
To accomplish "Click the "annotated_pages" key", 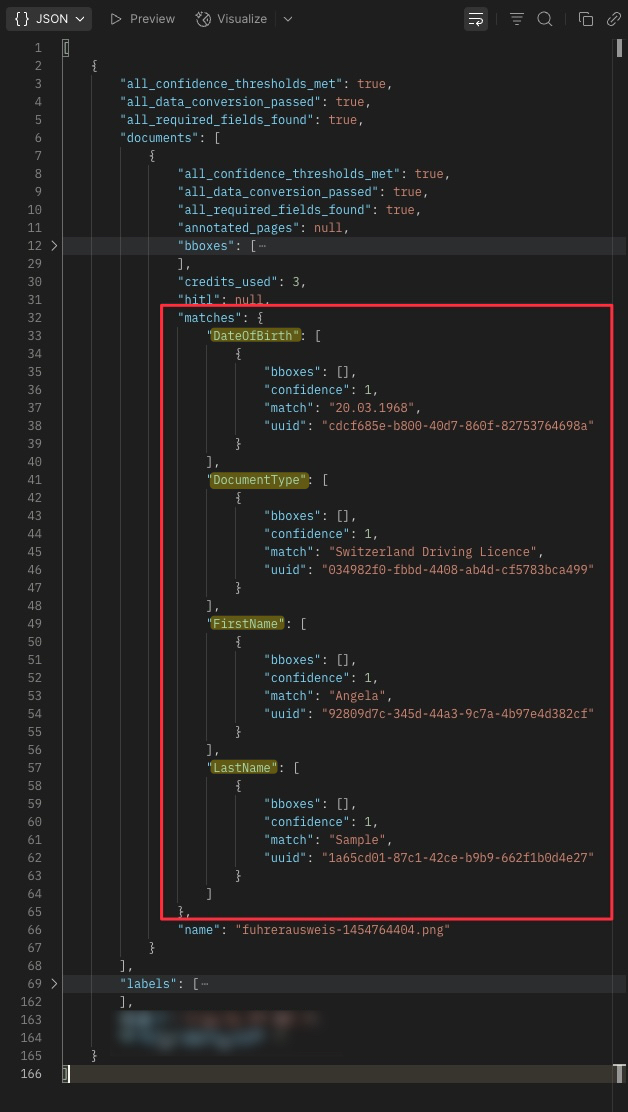I will tap(238, 228).
